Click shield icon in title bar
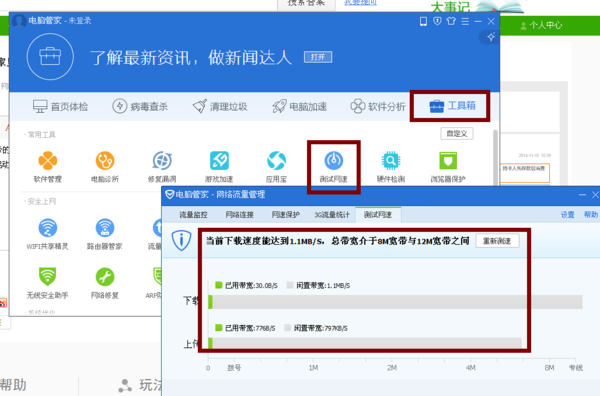Image resolution: width=600 pixels, height=396 pixels. click(x=437, y=21)
